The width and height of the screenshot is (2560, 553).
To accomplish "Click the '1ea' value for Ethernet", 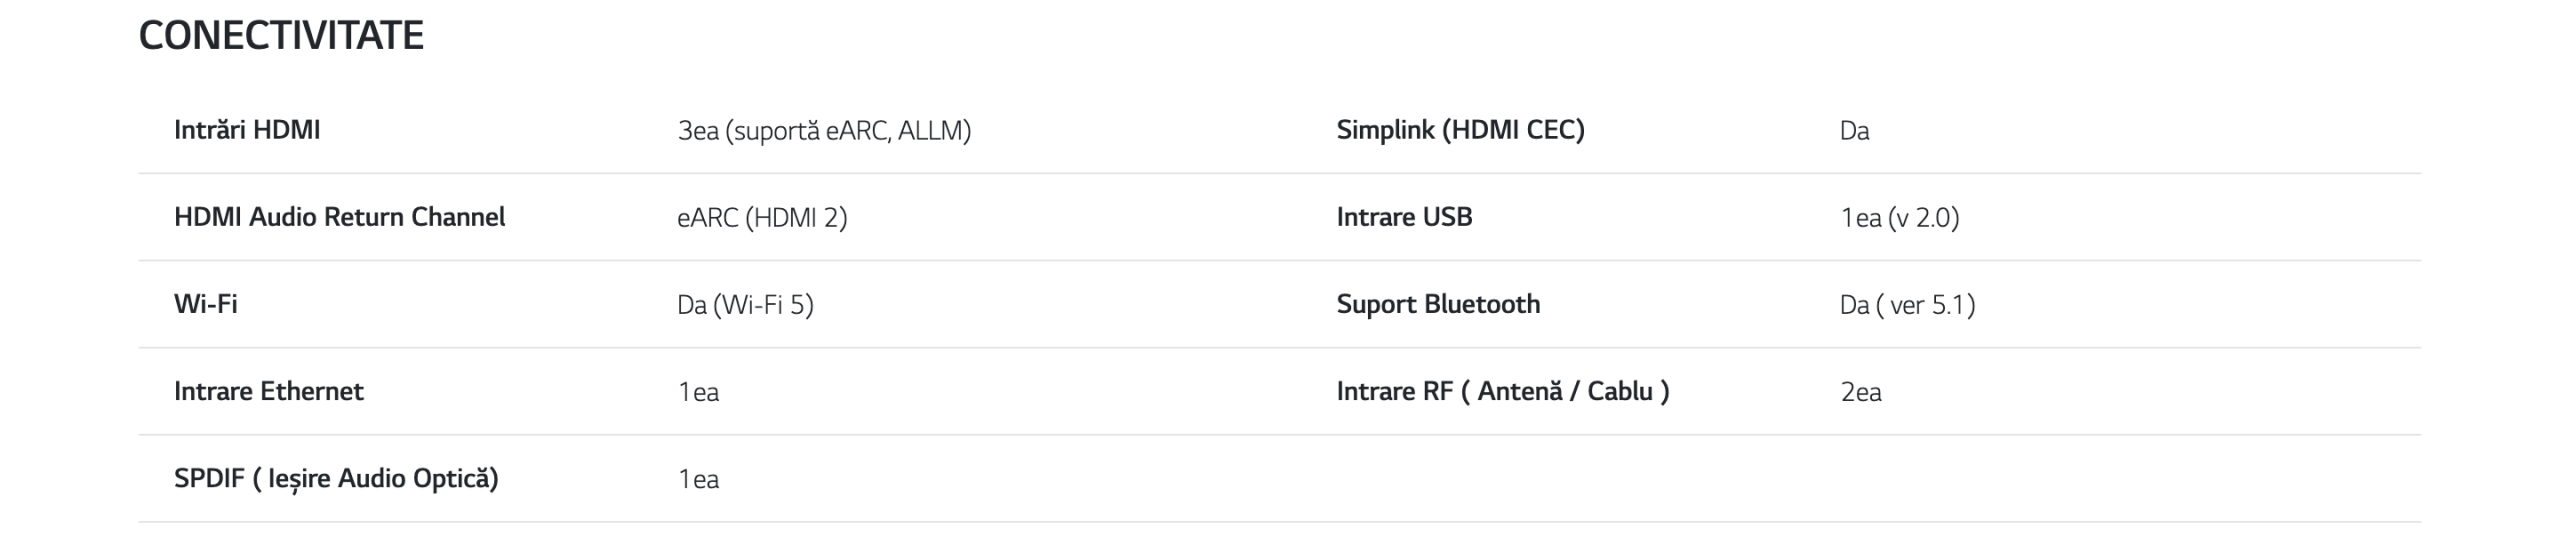I will pyautogui.click(x=699, y=392).
